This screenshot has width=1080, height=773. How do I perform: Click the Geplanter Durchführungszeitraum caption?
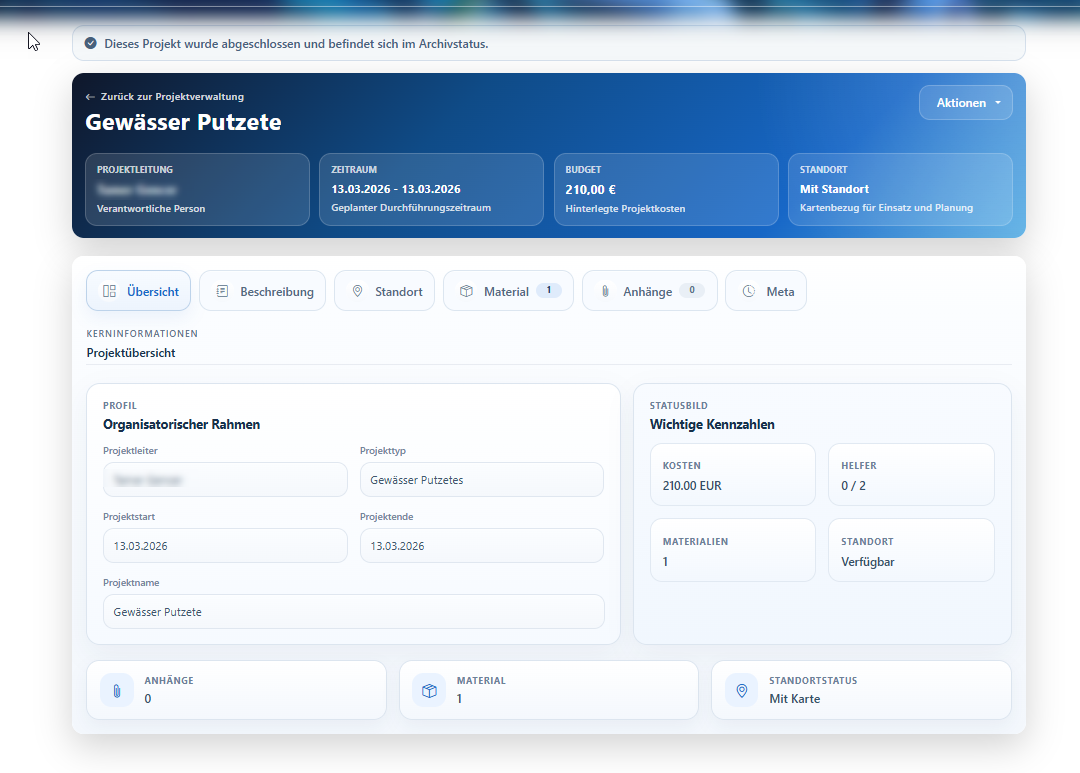tap(411, 208)
